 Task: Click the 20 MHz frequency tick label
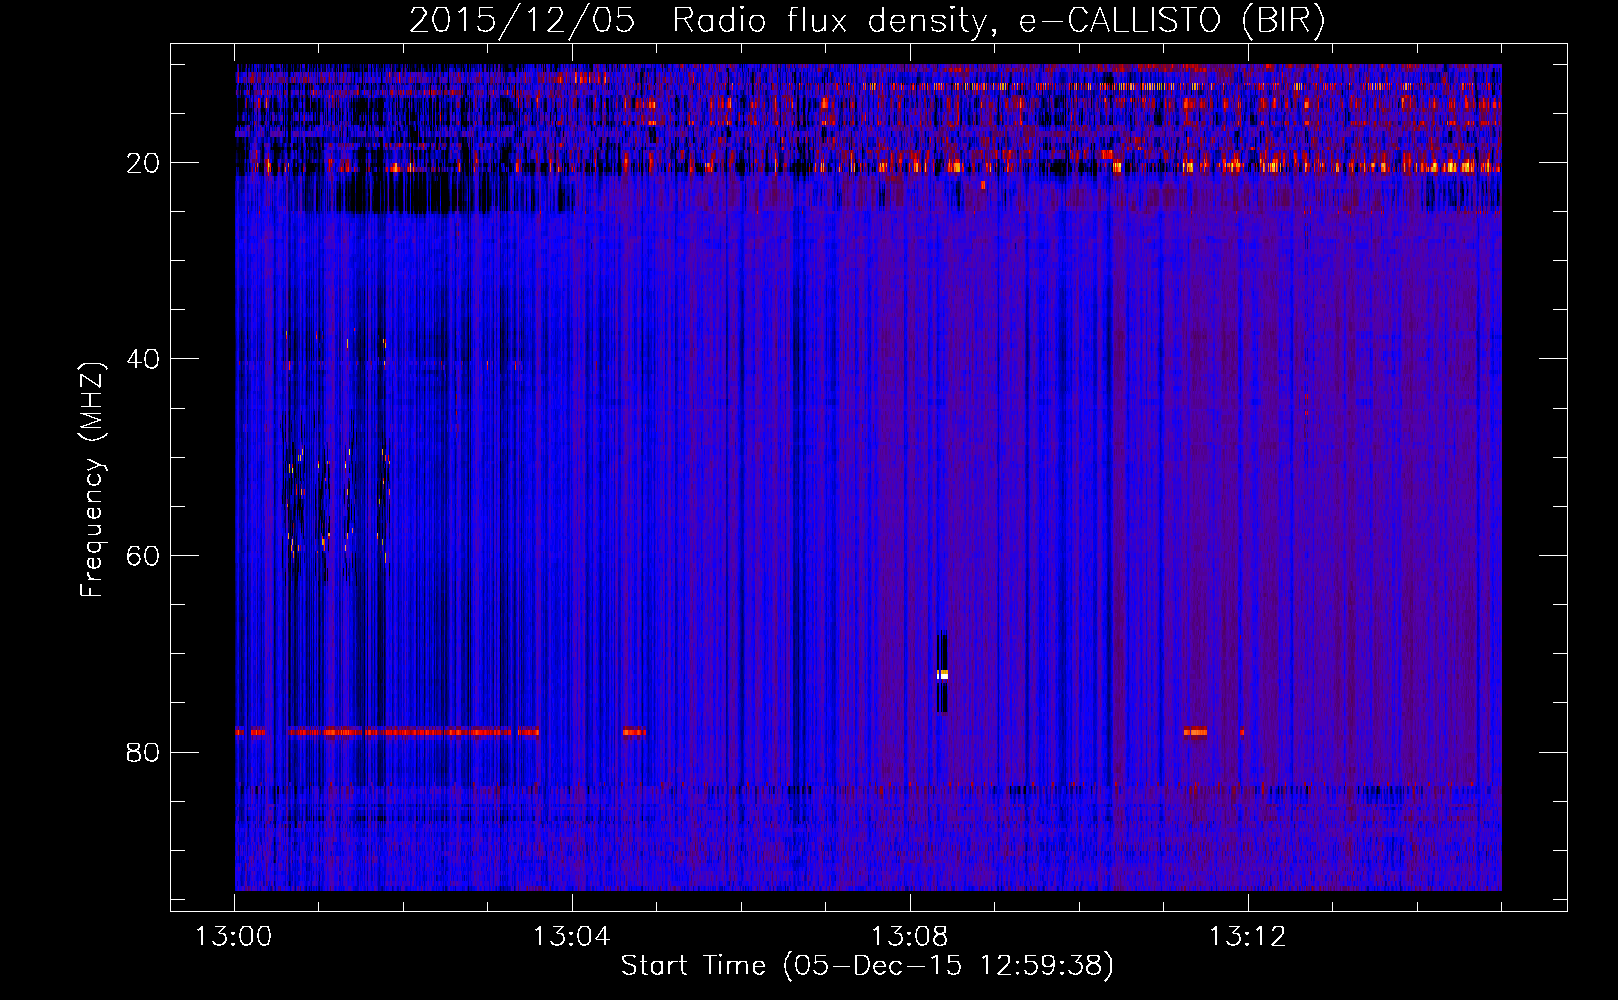pyautogui.click(x=144, y=163)
